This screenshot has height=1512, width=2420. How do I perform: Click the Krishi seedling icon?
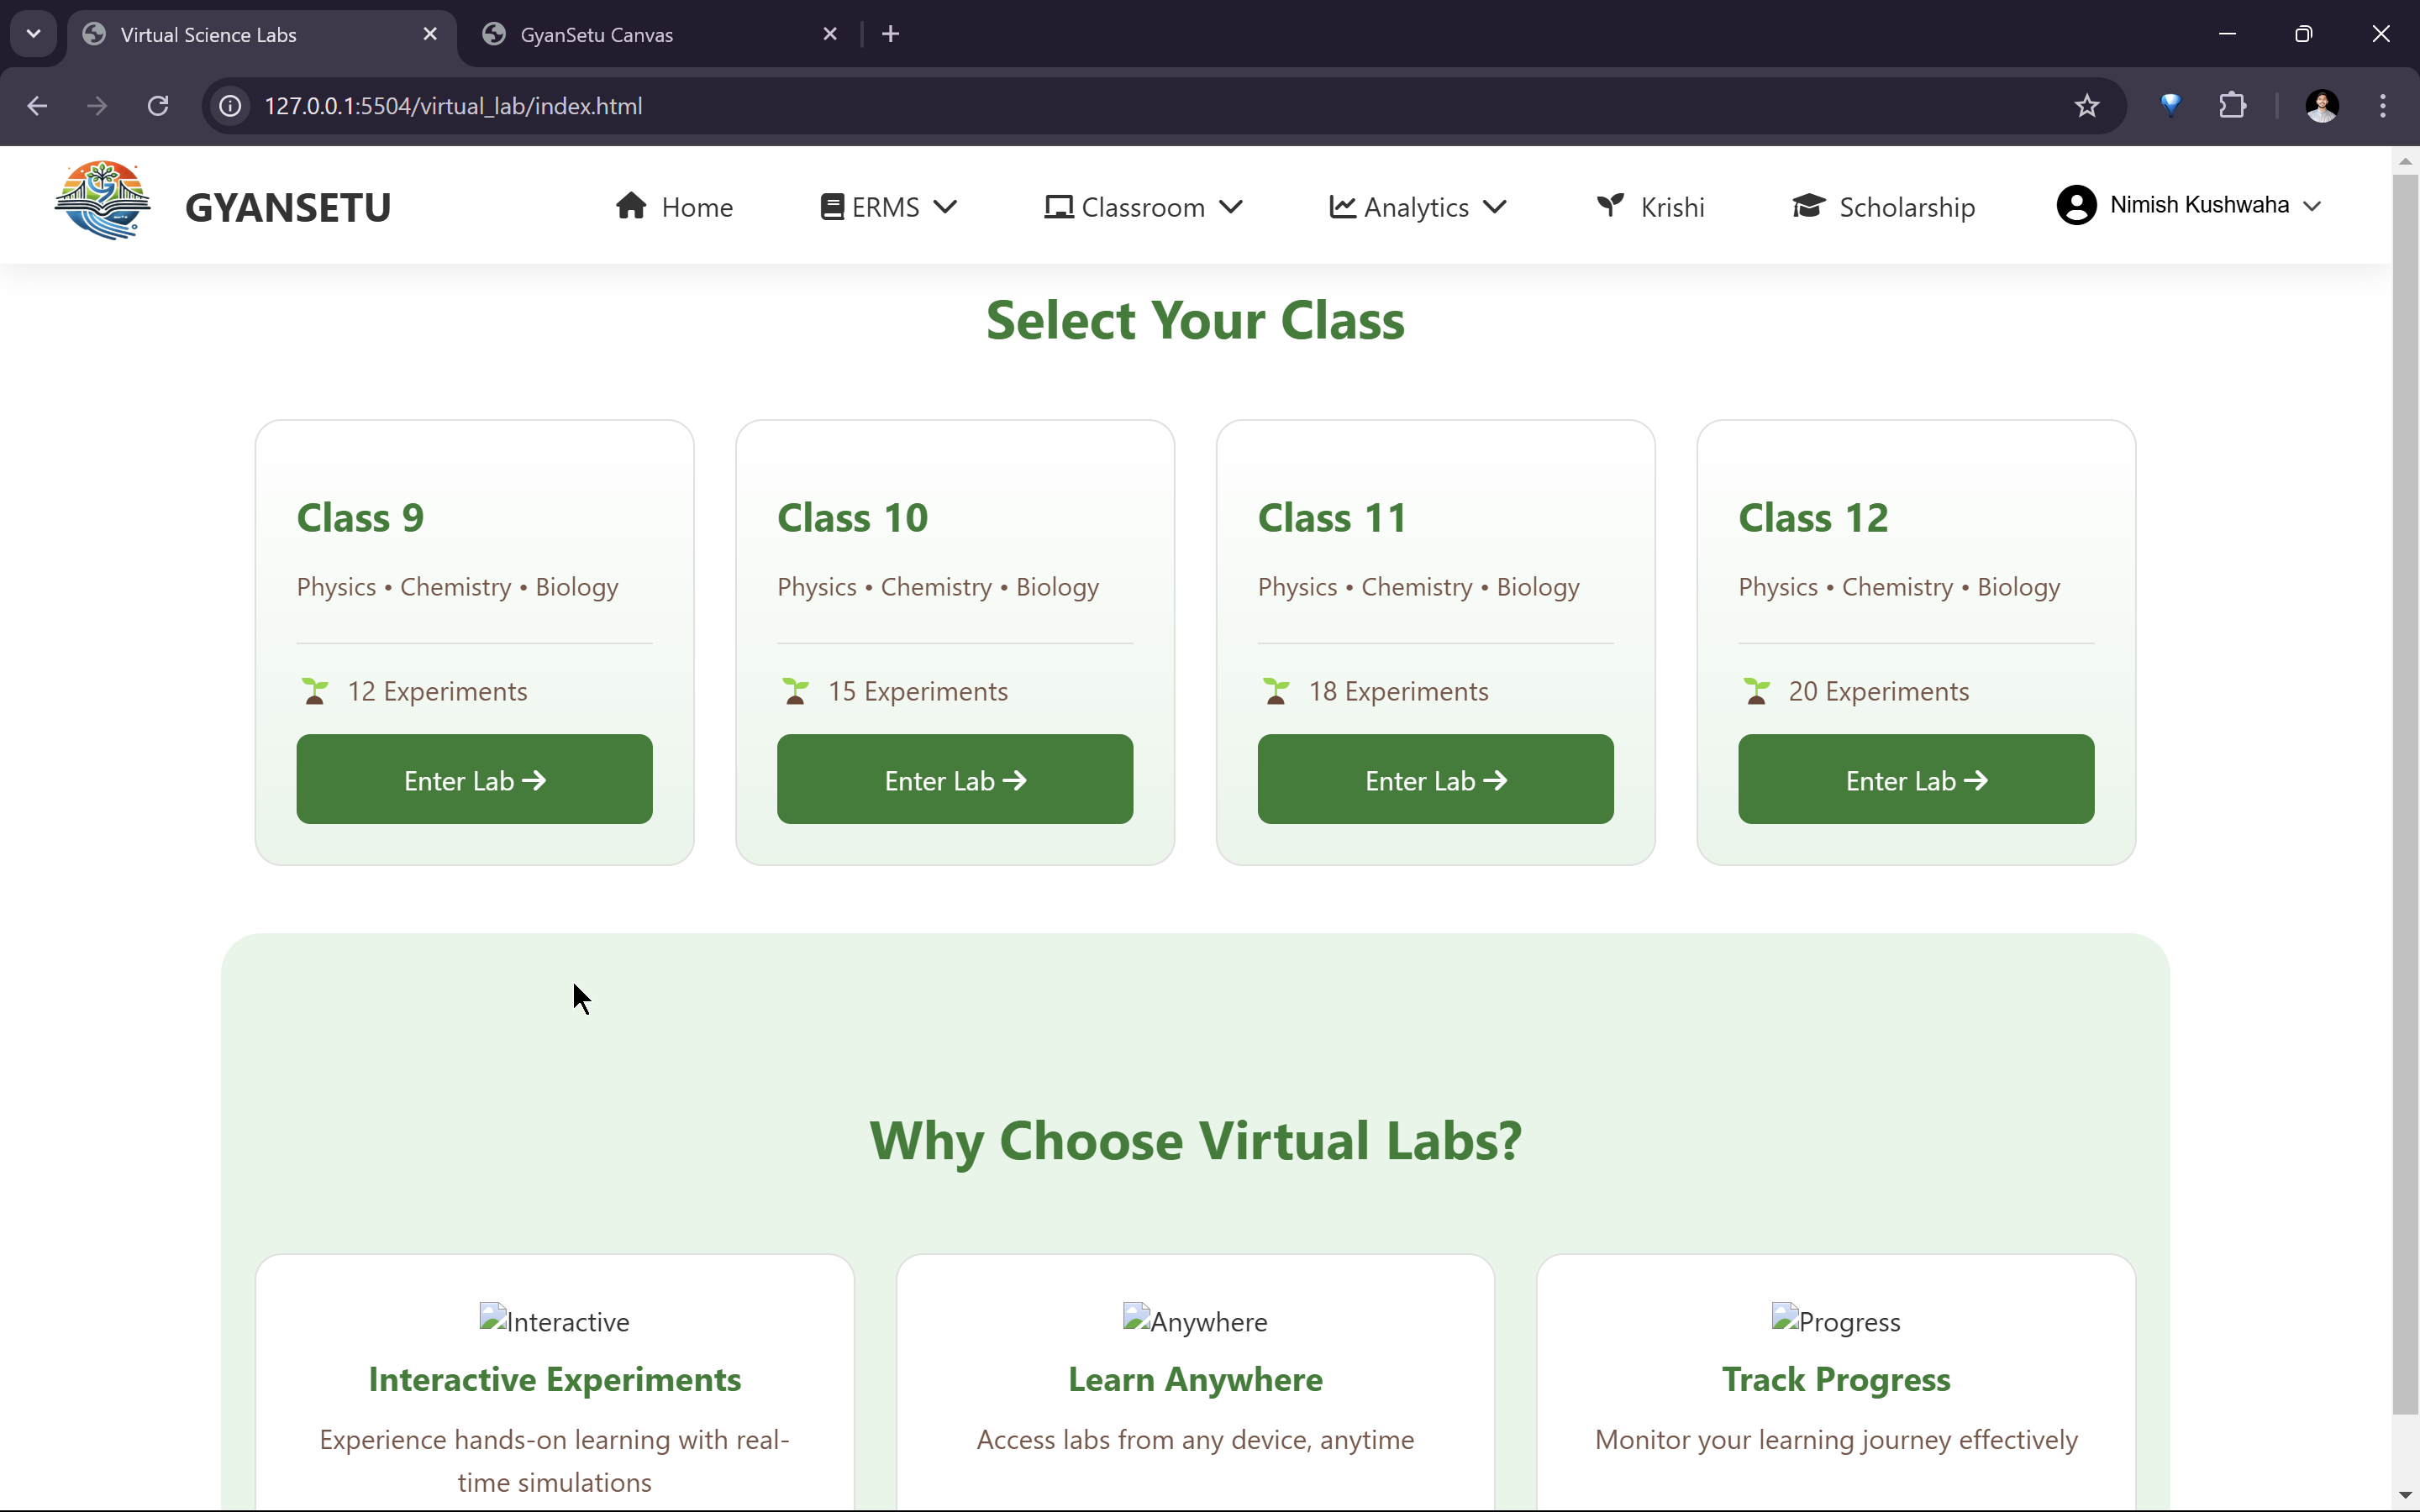click(1610, 206)
